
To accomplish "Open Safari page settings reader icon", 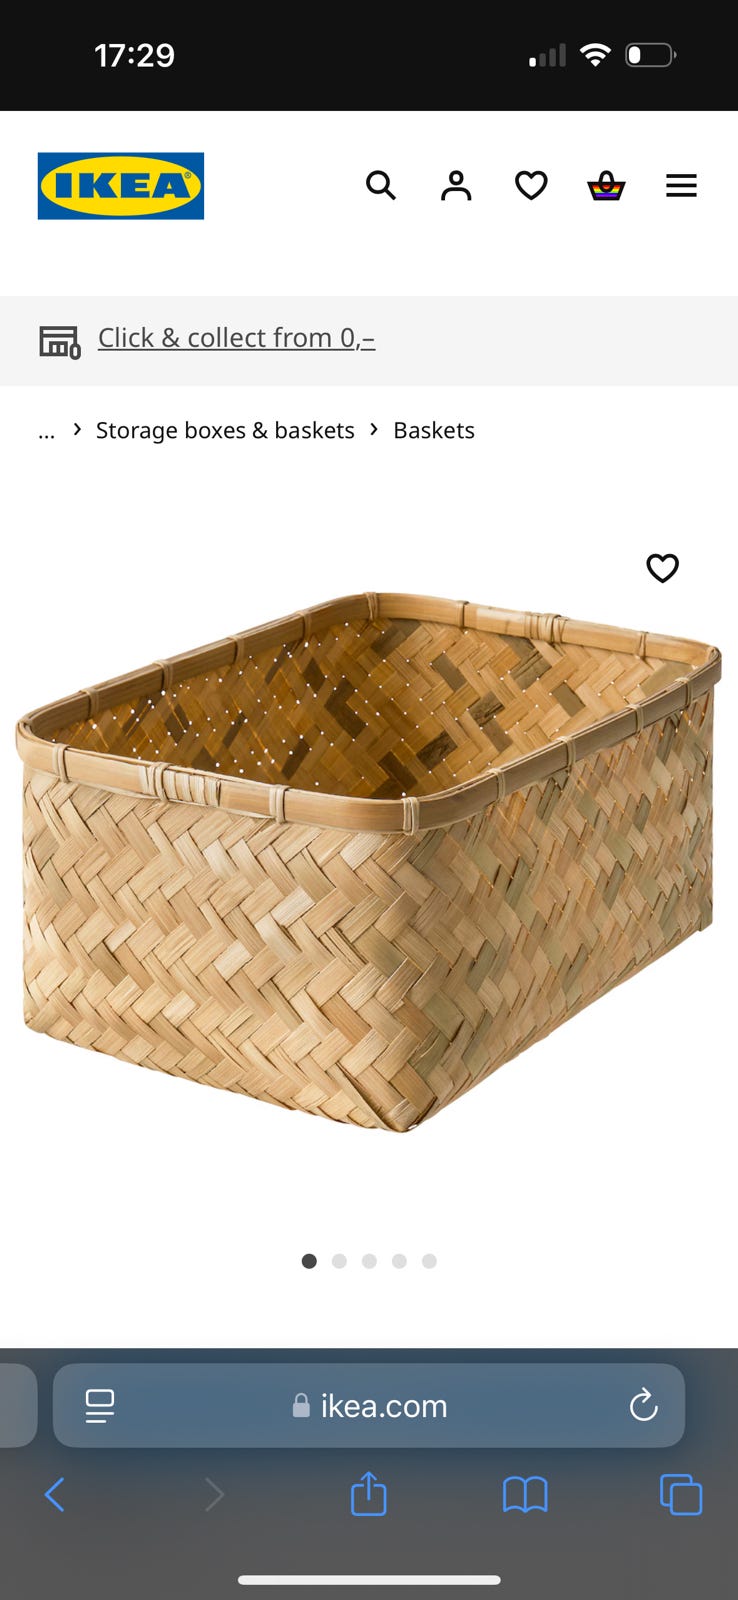I will 100,1406.
